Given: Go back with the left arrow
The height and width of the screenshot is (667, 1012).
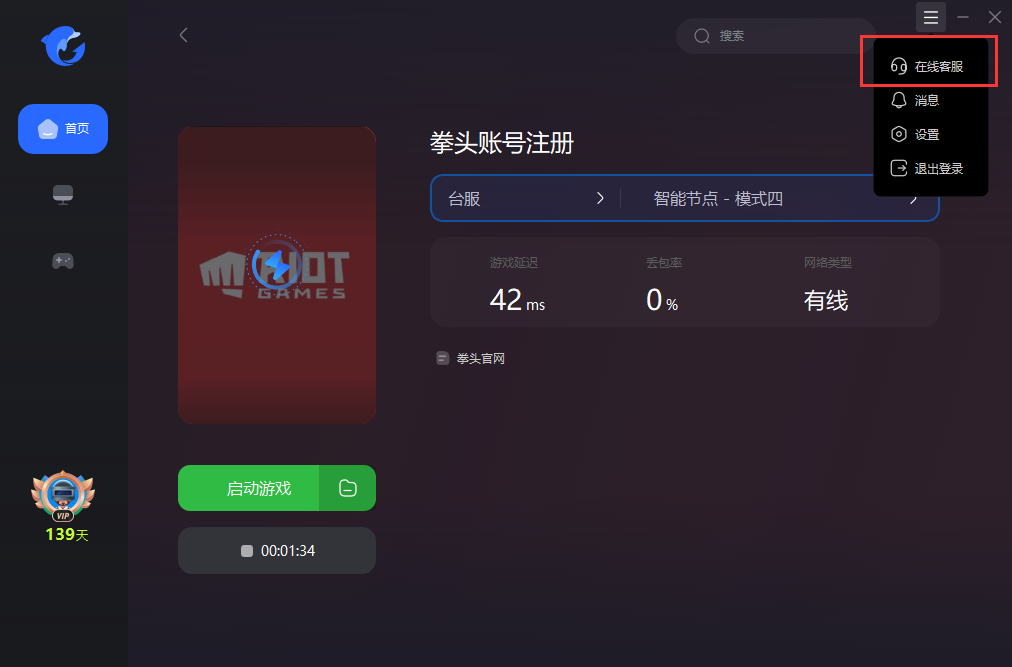Looking at the screenshot, I should [184, 35].
